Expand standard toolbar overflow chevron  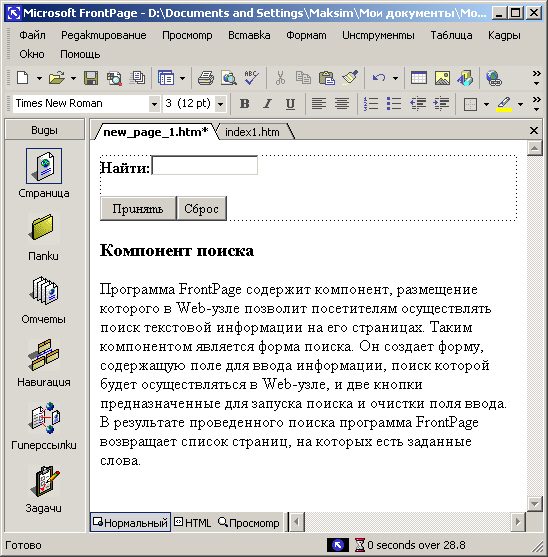536,78
